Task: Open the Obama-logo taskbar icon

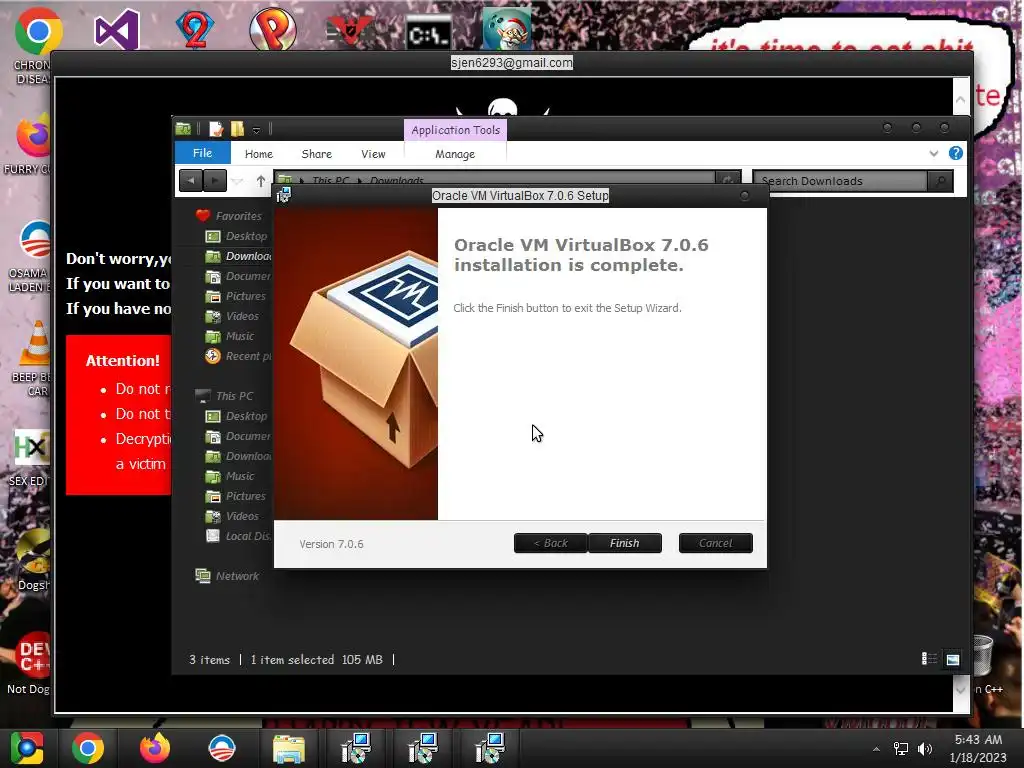Action: pos(222,748)
